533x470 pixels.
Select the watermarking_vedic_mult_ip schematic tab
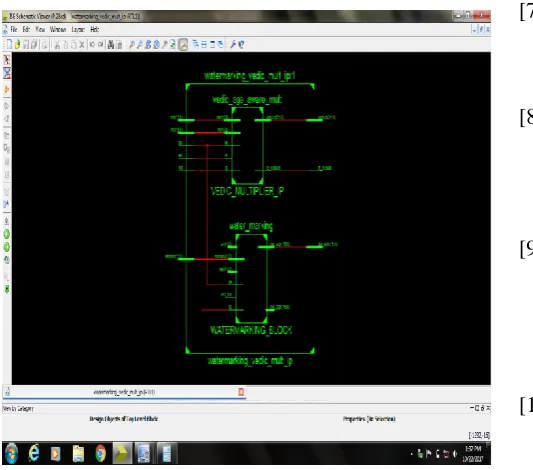124,392
